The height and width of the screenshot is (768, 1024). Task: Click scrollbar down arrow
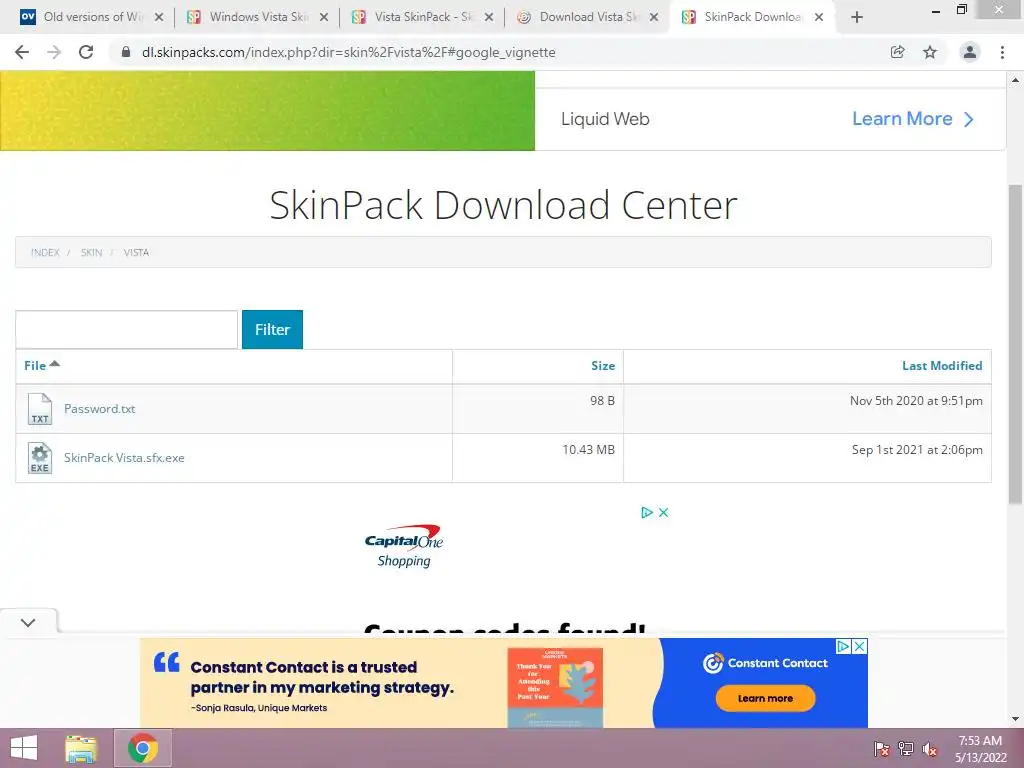[x=1016, y=719]
